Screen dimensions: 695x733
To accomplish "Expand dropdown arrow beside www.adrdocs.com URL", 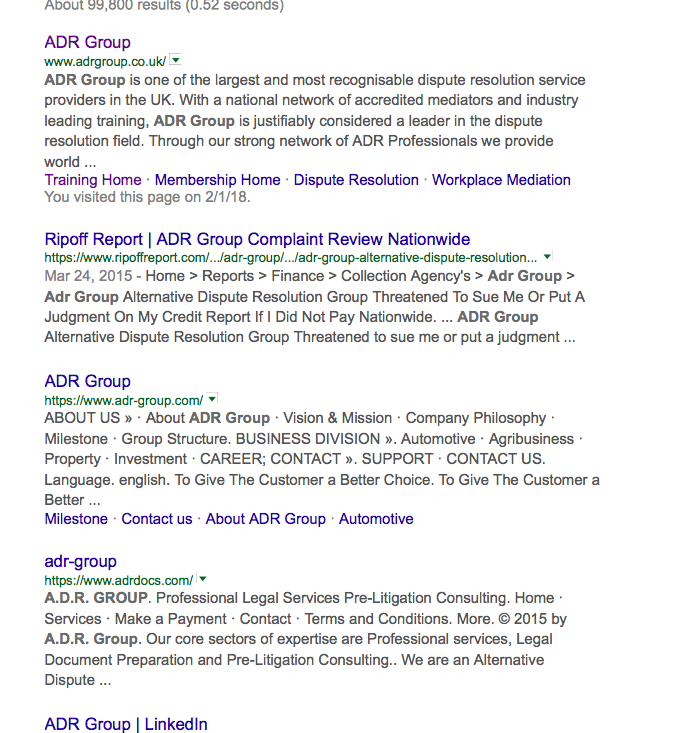I will coord(203,579).
